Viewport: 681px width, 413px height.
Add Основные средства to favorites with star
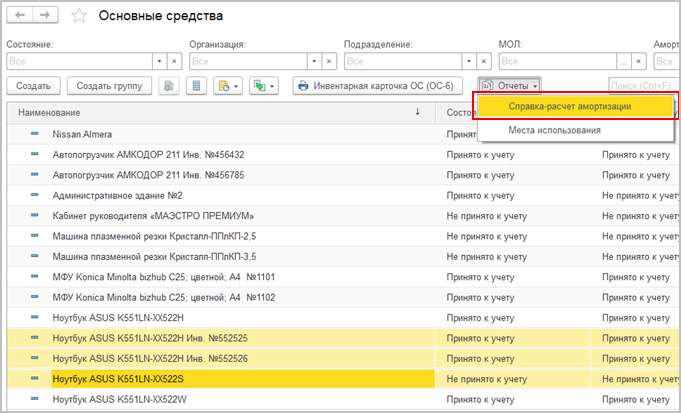coord(79,16)
